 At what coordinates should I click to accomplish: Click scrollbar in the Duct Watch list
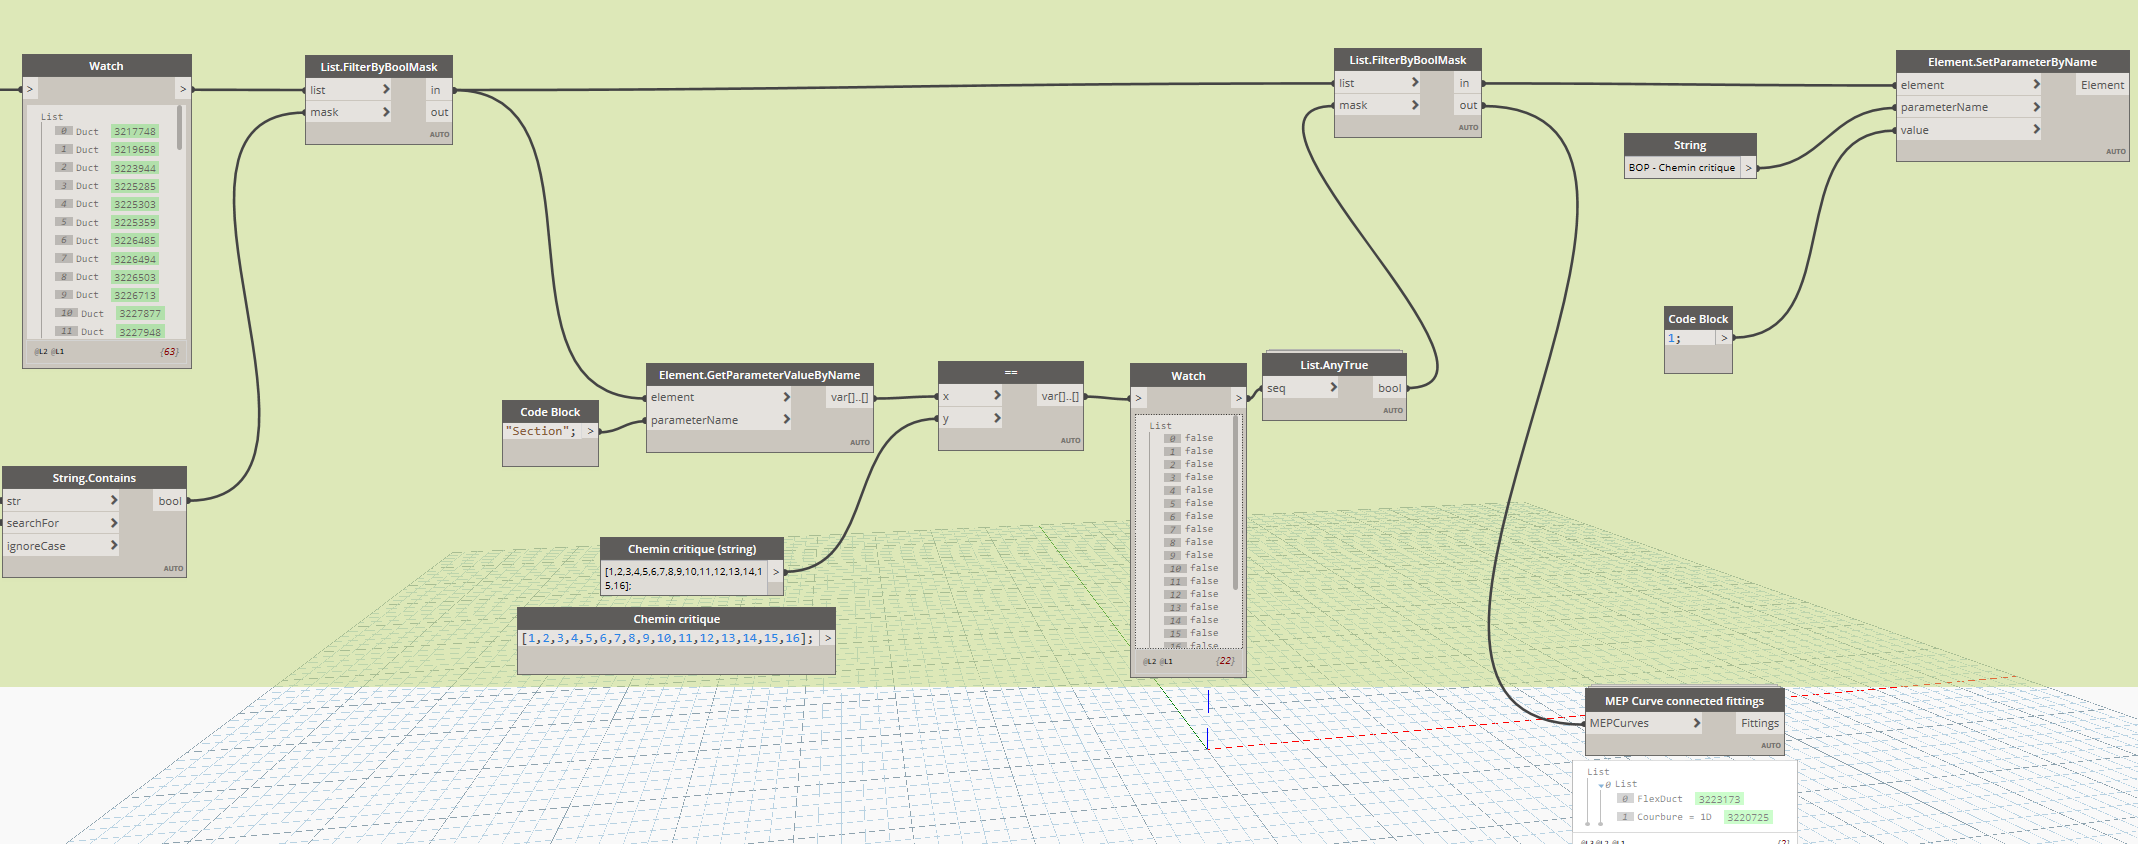click(180, 128)
